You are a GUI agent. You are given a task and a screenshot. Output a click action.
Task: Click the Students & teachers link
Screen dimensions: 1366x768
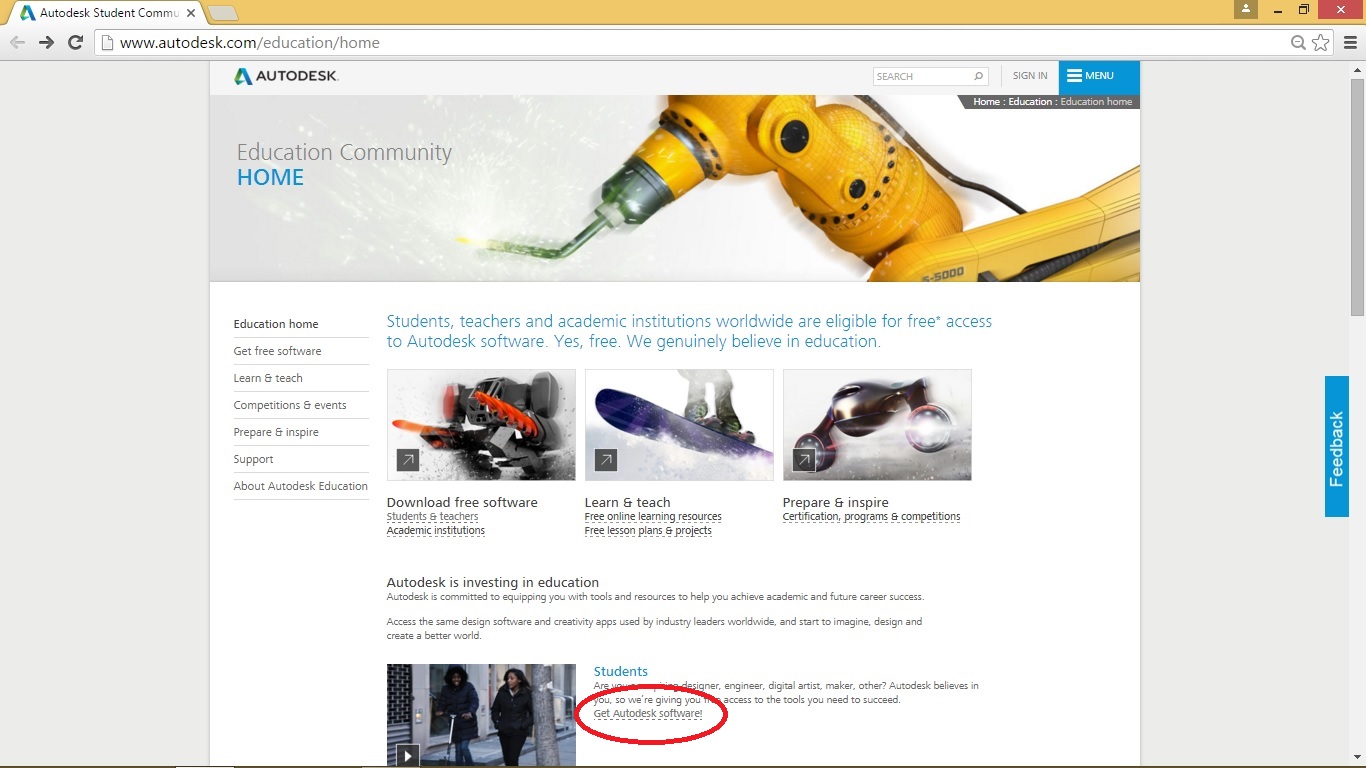coord(432,517)
